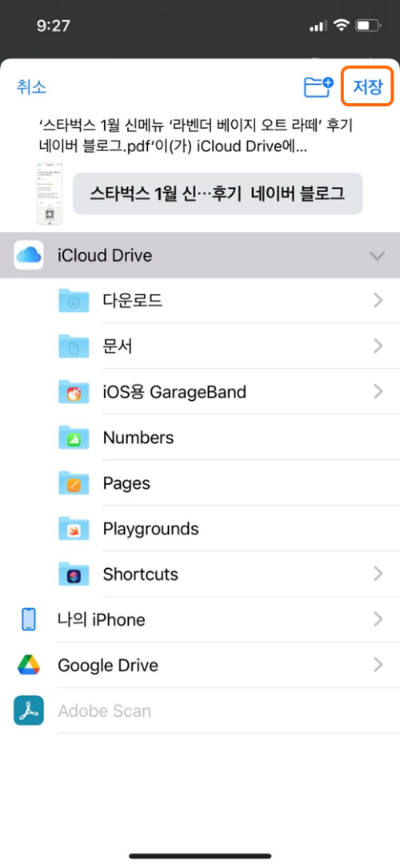Click the iOS용 GarageBand folder icon
Viewport: 400px width, 866px height.
(x=73, y=392)
